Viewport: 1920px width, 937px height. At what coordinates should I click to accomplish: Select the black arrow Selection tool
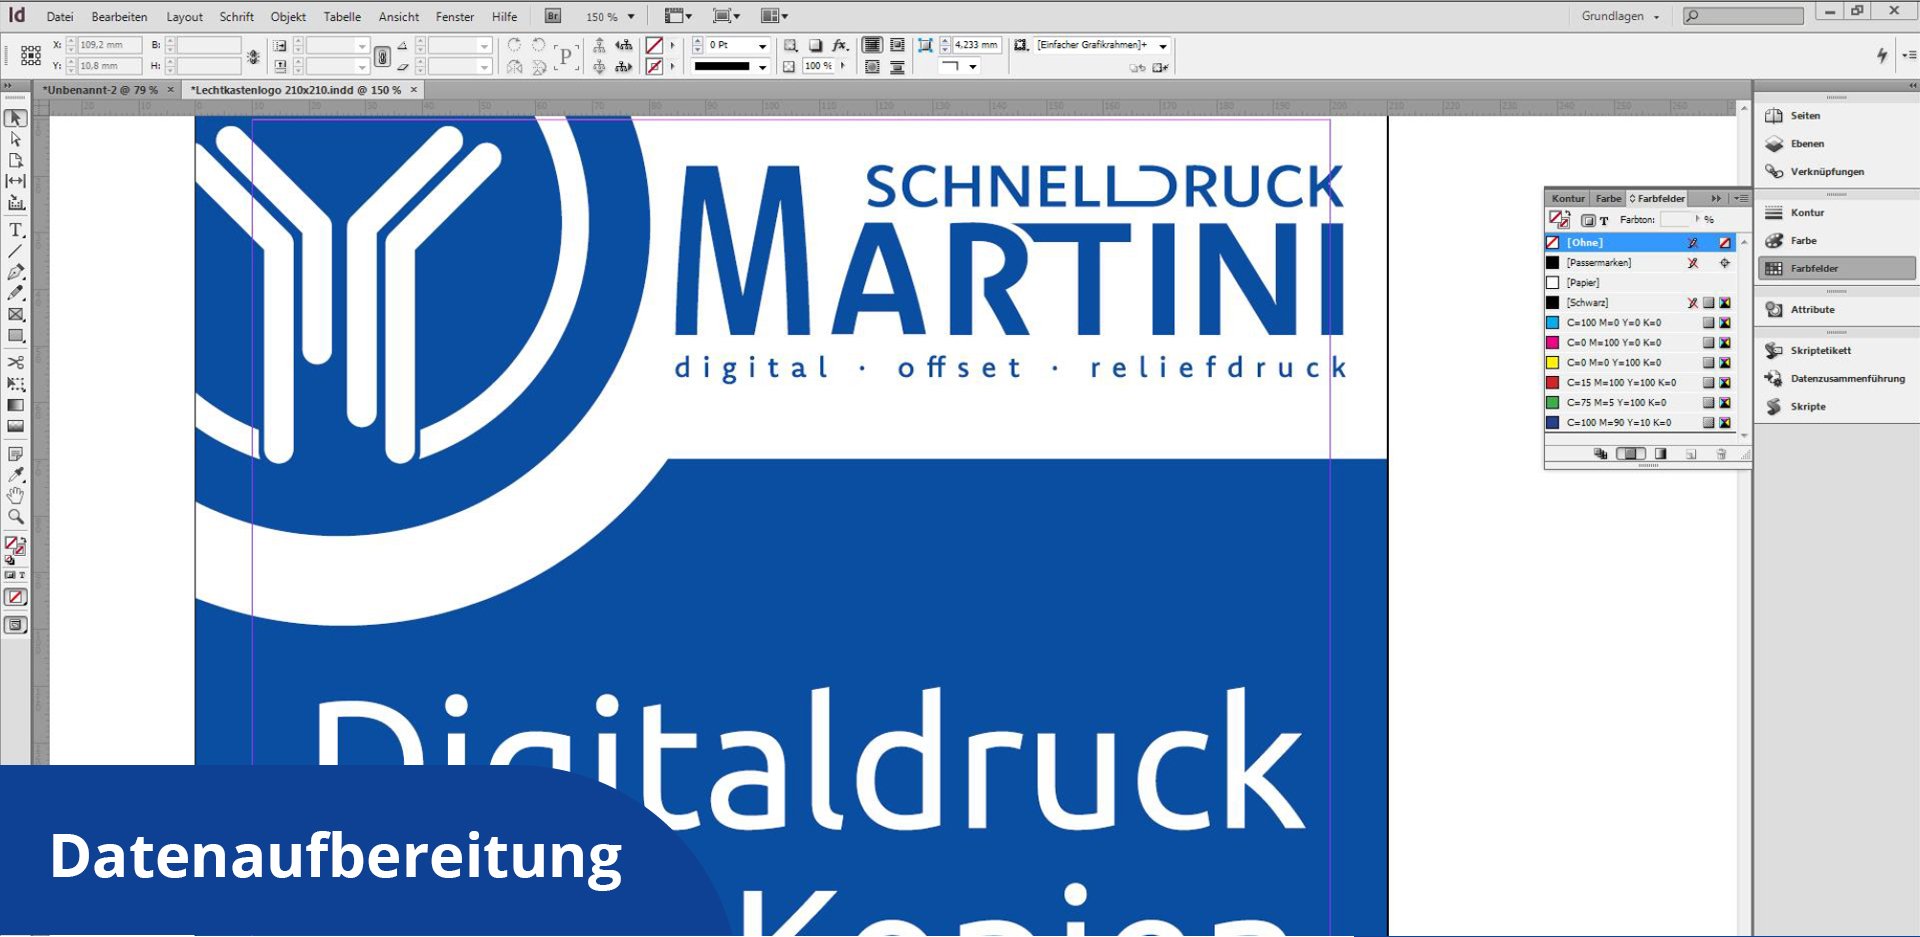click(x=15, y=118)
